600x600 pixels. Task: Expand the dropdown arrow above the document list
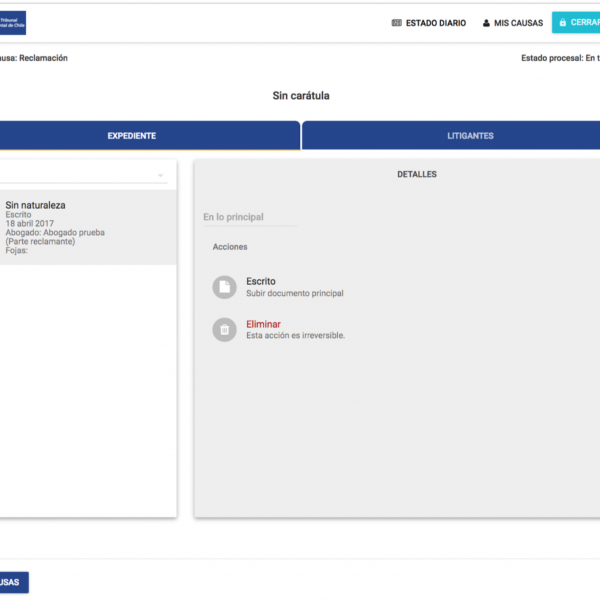160,176
